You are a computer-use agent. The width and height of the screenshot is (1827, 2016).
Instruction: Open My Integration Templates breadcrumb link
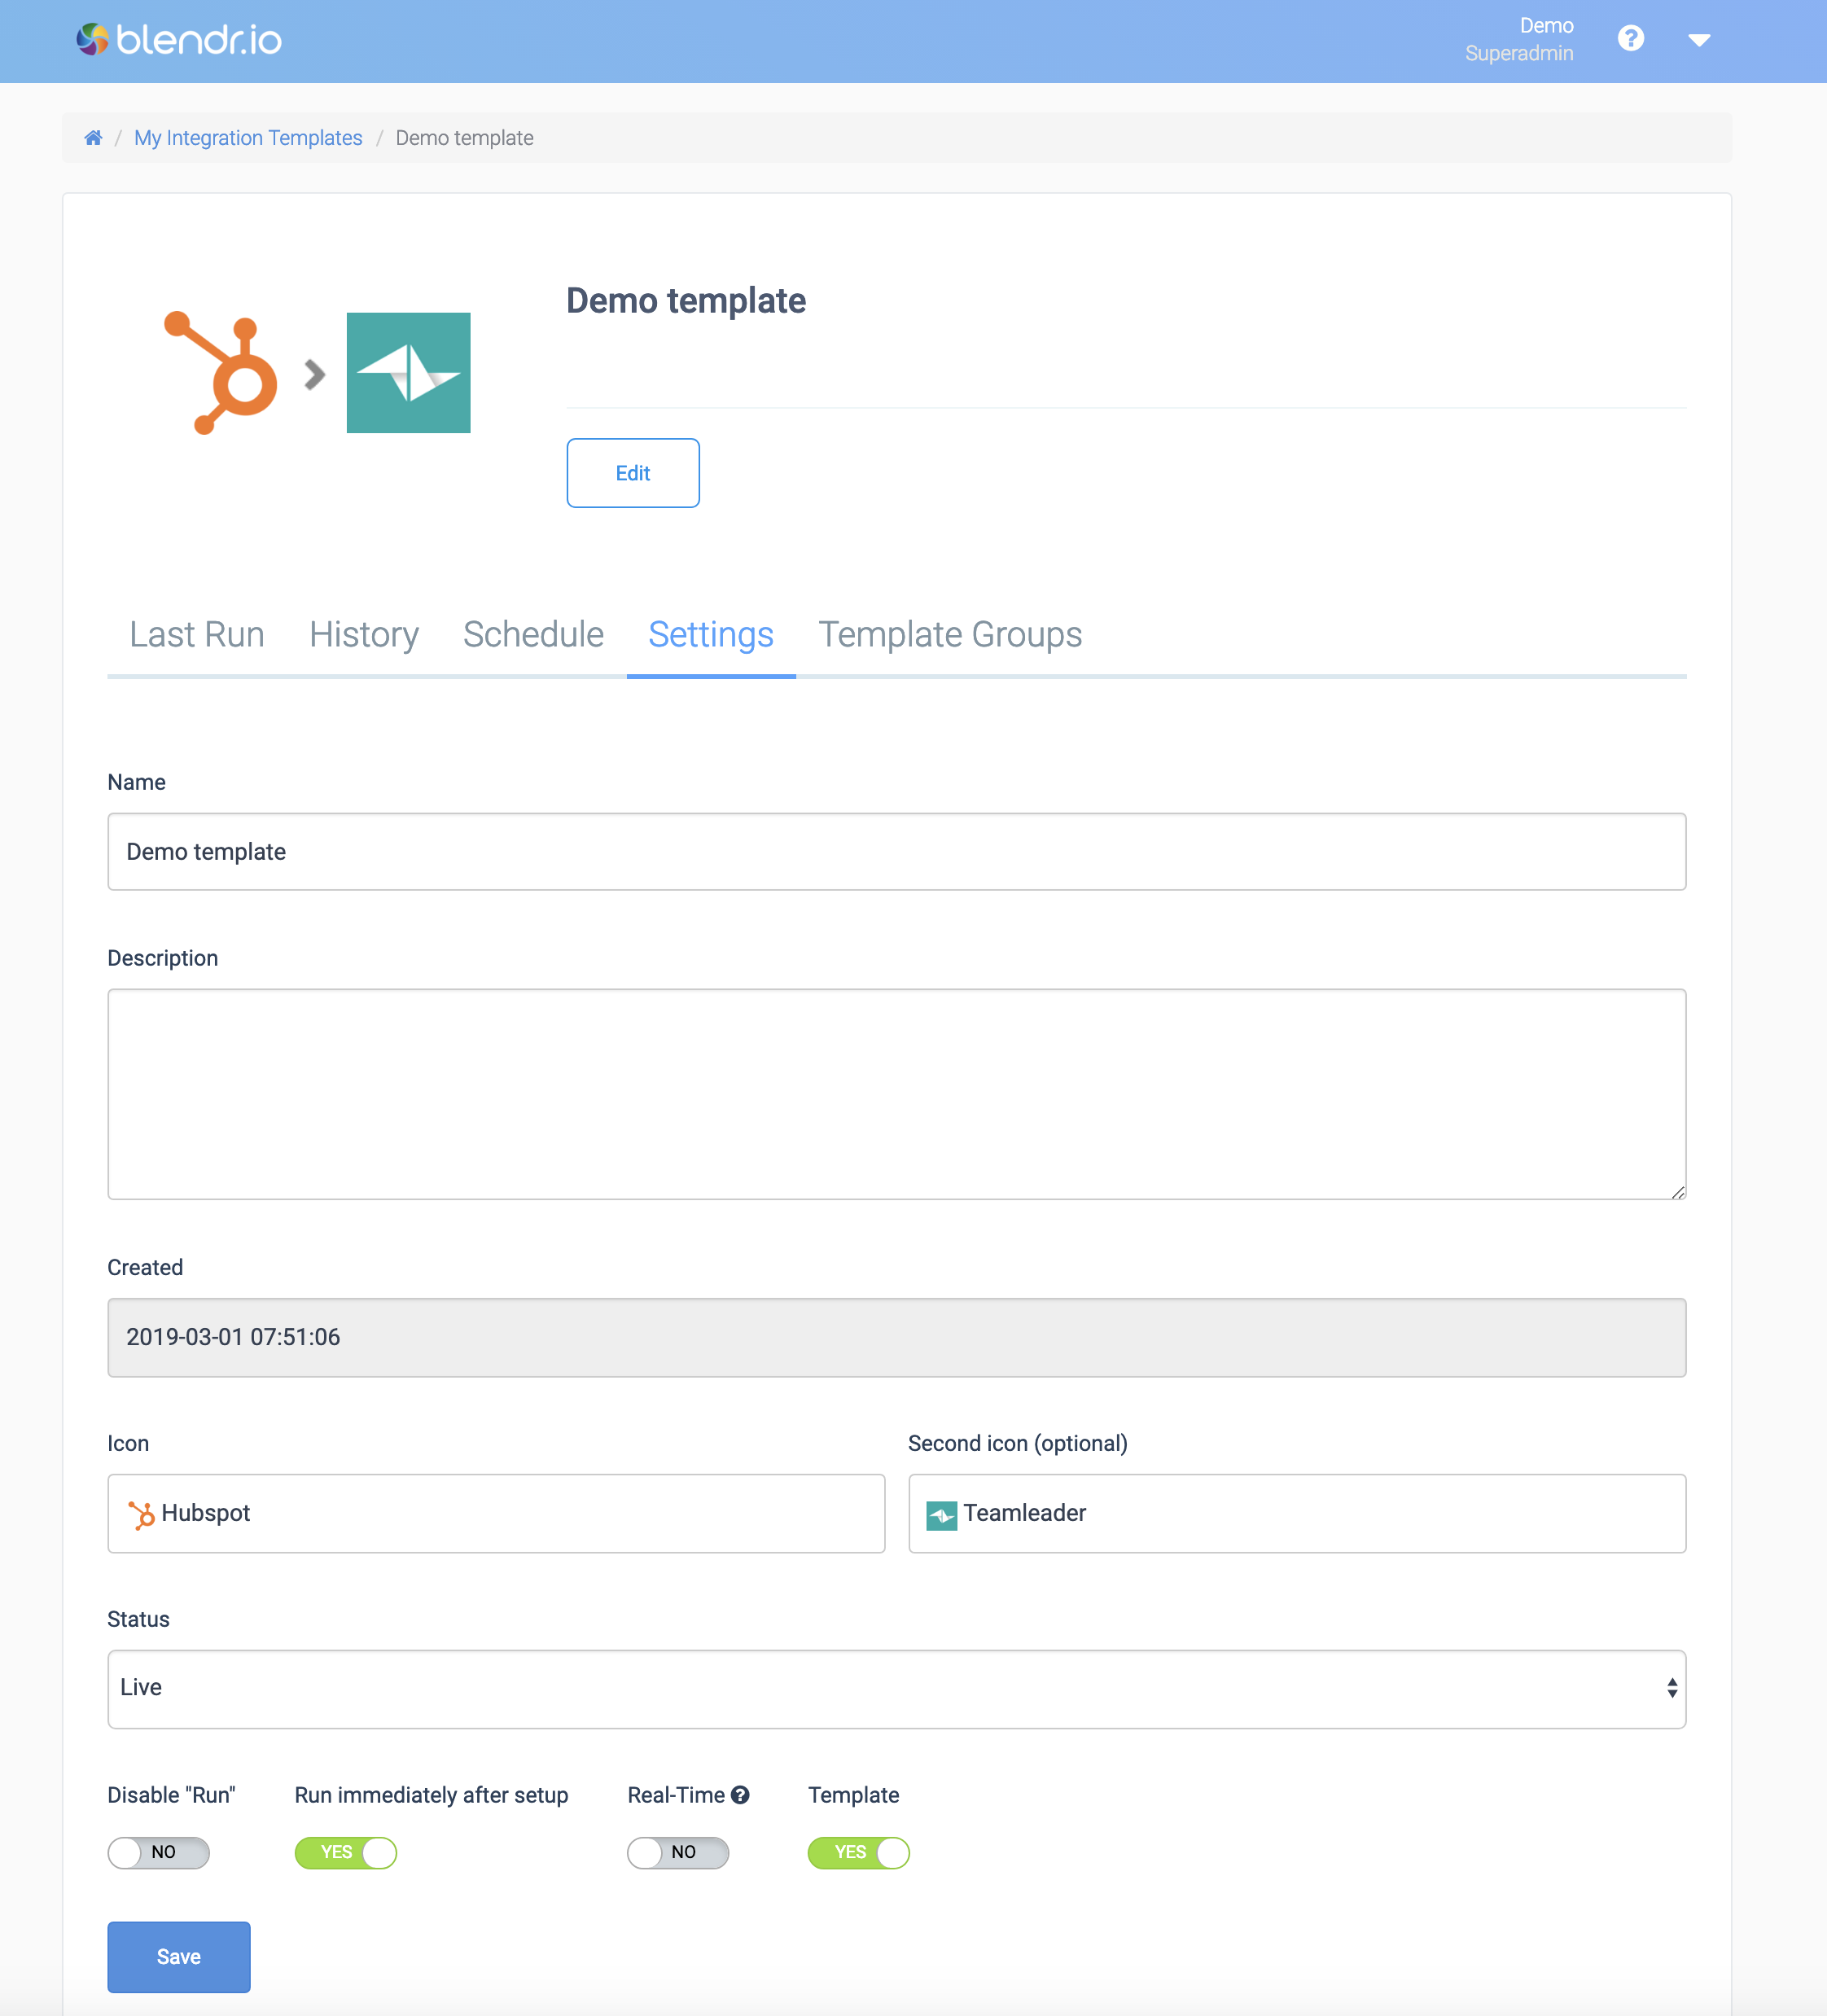coord(248,138)
